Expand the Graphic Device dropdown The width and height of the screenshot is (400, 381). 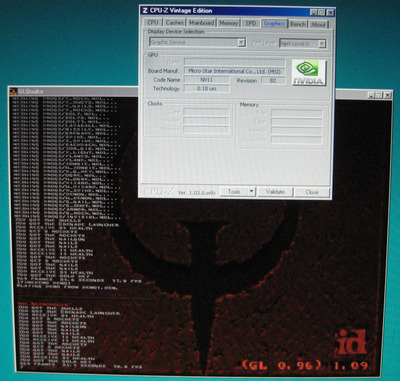[x=242, y=42]
